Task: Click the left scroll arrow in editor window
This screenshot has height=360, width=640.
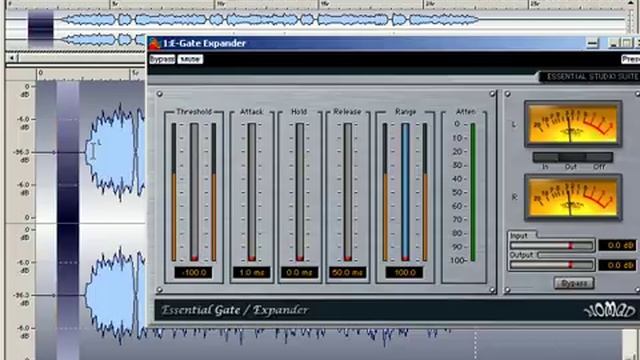Action: 12,58
